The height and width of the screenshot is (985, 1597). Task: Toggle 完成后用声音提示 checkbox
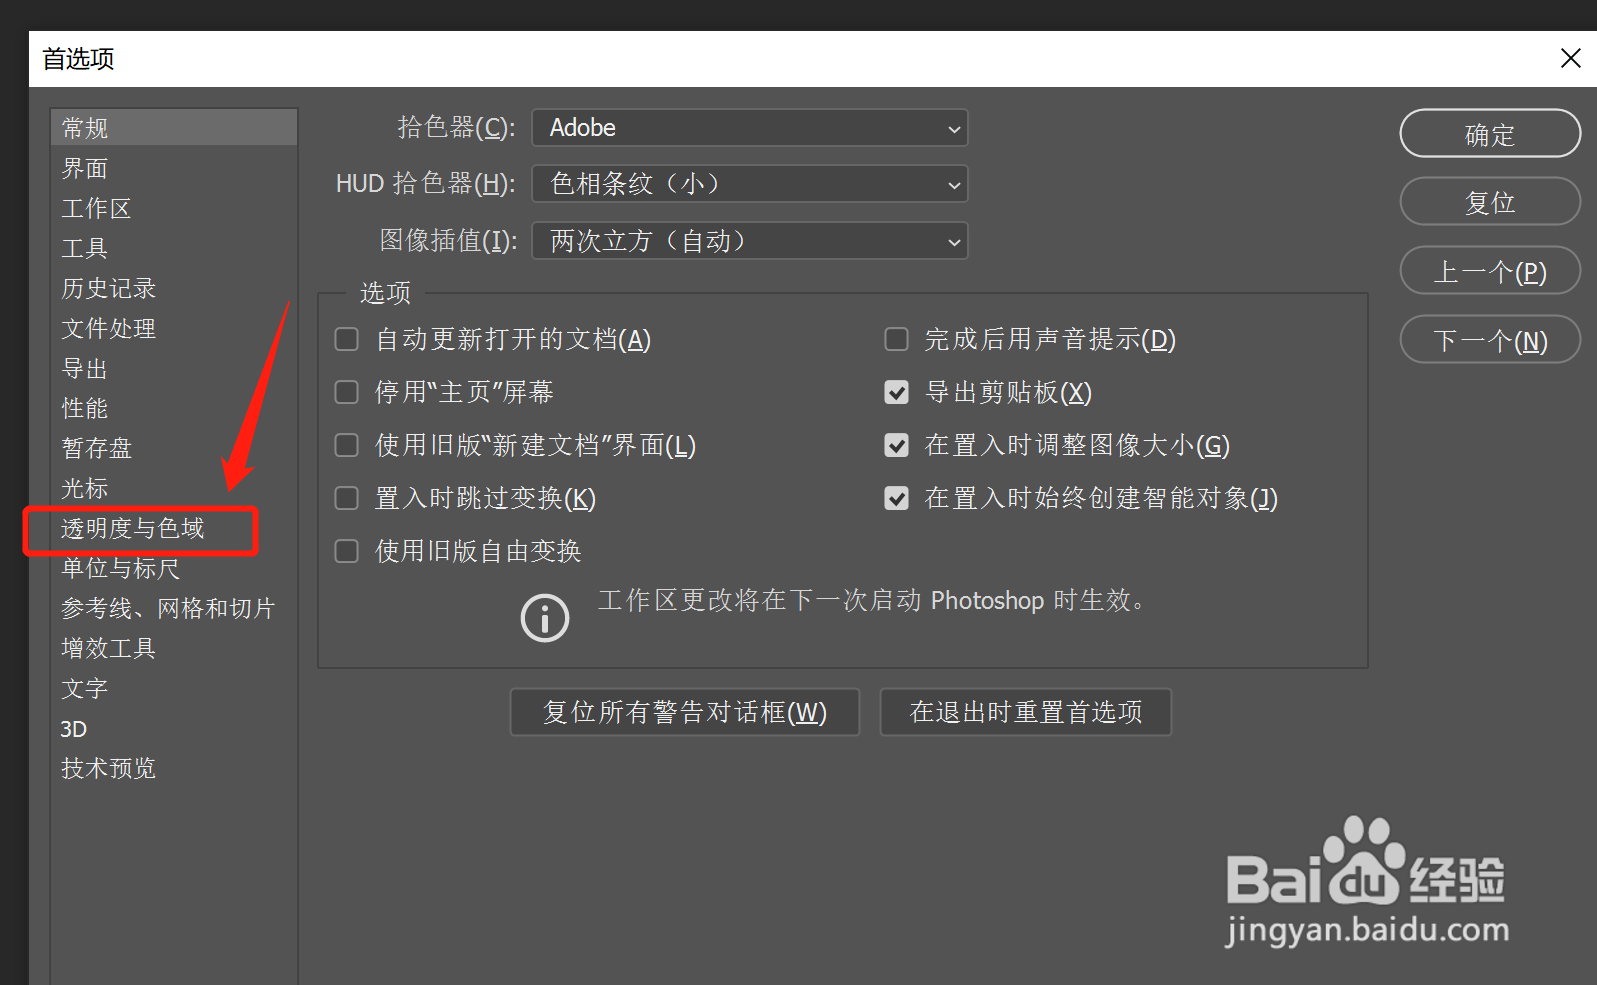point(897,340)
